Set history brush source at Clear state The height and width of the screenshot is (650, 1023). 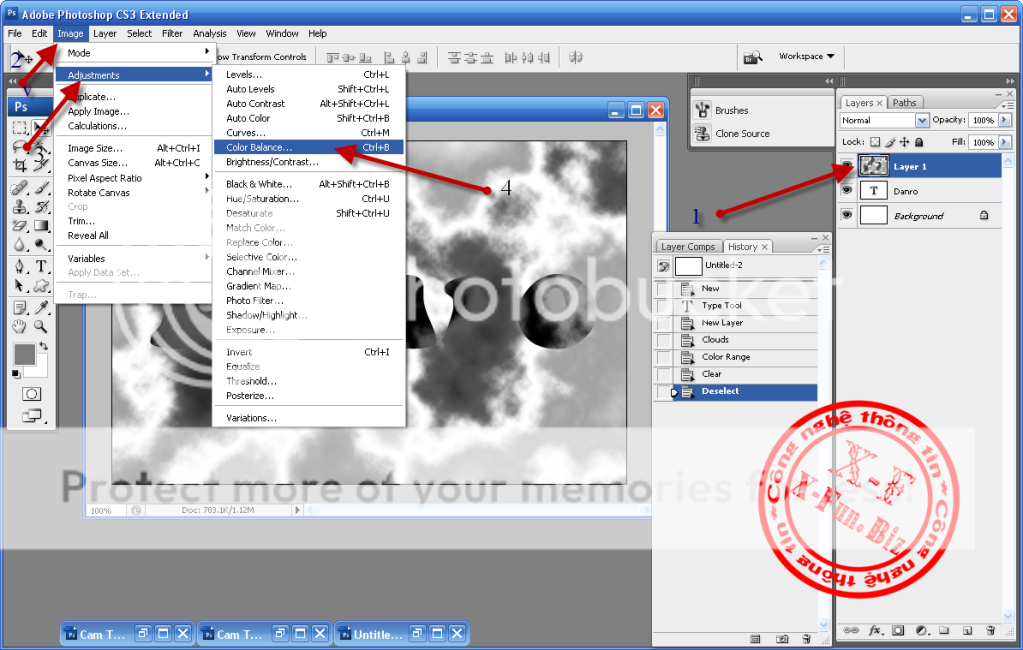click(x=664, y=374)
